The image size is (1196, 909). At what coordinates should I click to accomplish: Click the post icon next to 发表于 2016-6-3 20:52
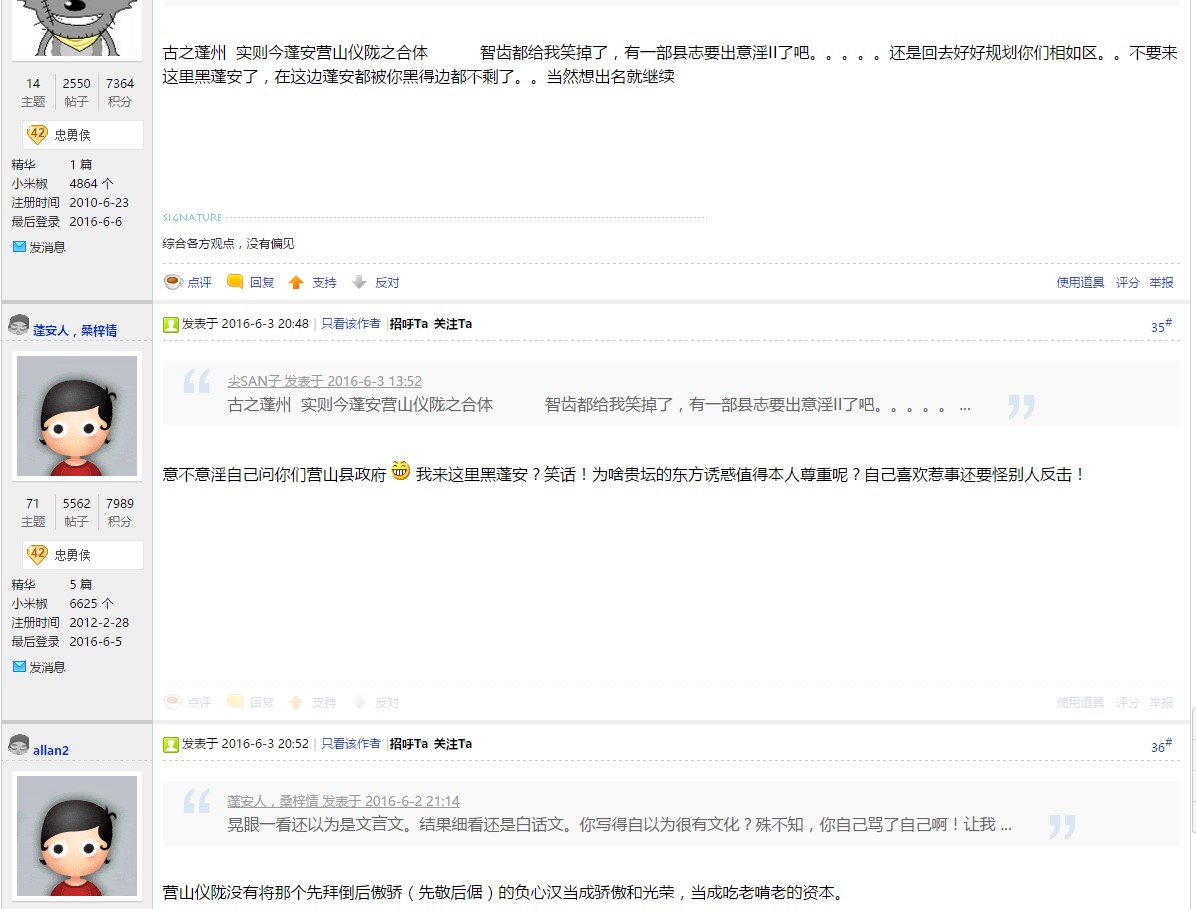[x=171, y=744]
